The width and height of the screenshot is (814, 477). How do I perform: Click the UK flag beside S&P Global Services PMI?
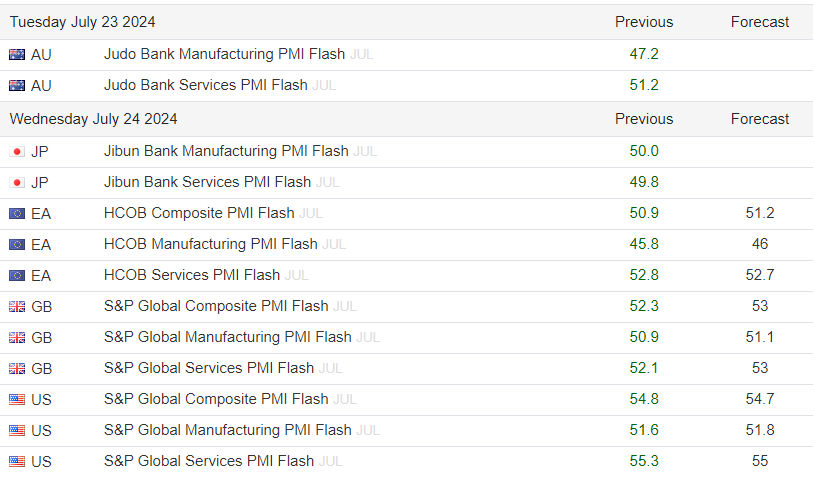17,369
